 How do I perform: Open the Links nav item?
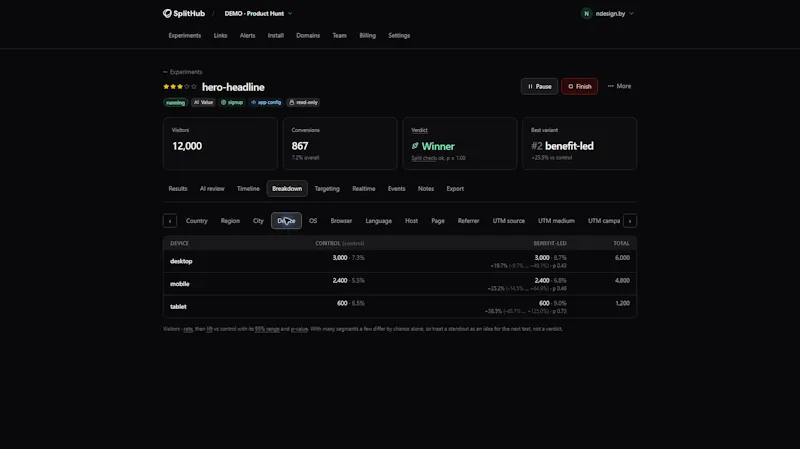[220, 36]
